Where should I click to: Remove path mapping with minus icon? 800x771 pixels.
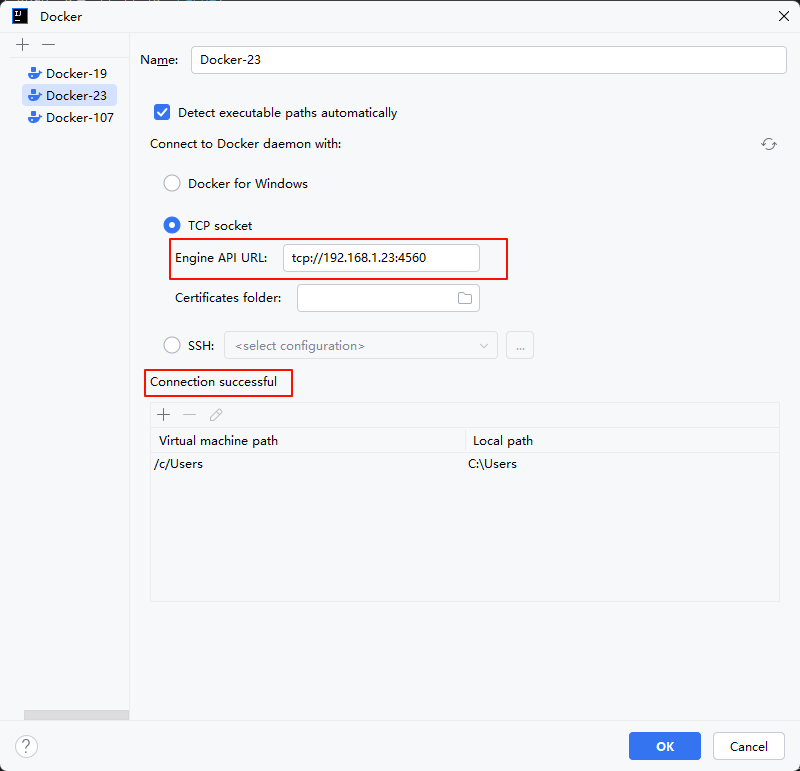190,415
